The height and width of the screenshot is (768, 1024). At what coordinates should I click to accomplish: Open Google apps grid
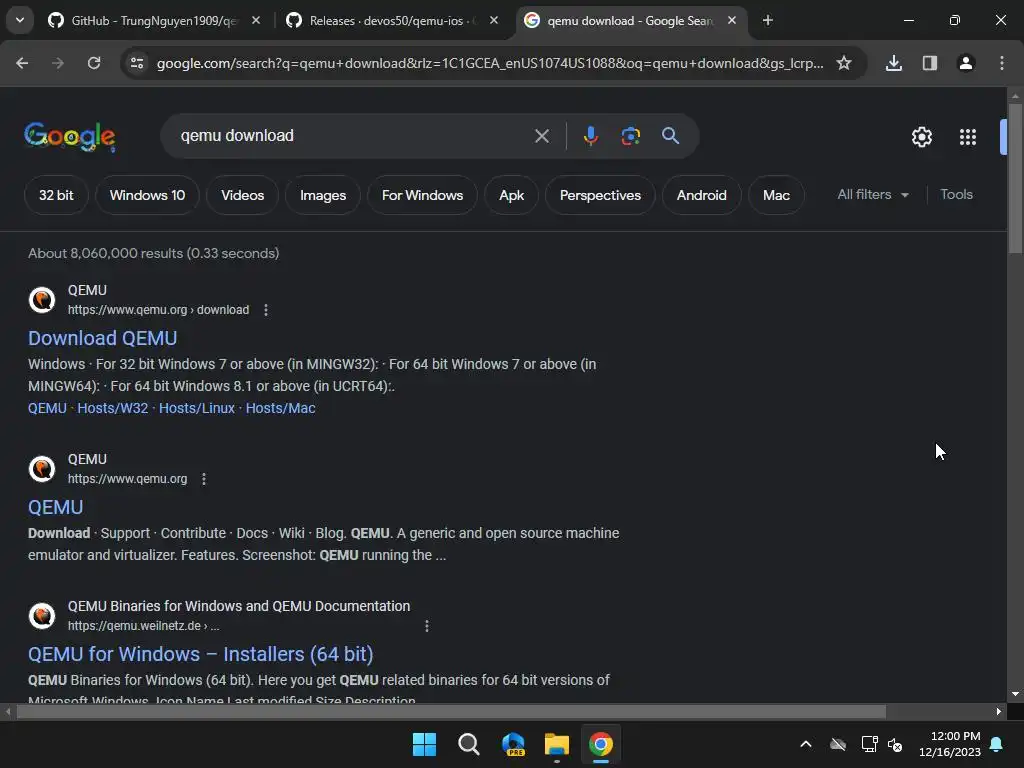(x=968, y=137)
